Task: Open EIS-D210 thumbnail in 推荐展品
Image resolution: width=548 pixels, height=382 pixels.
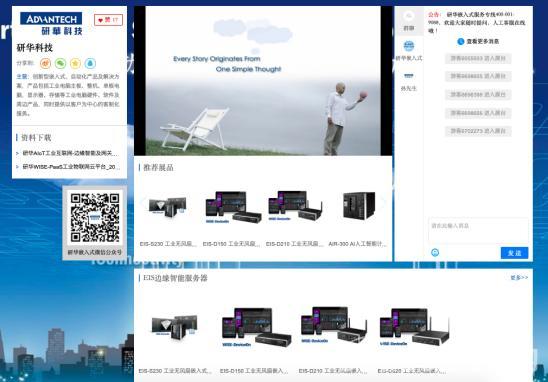Action: 295,206
